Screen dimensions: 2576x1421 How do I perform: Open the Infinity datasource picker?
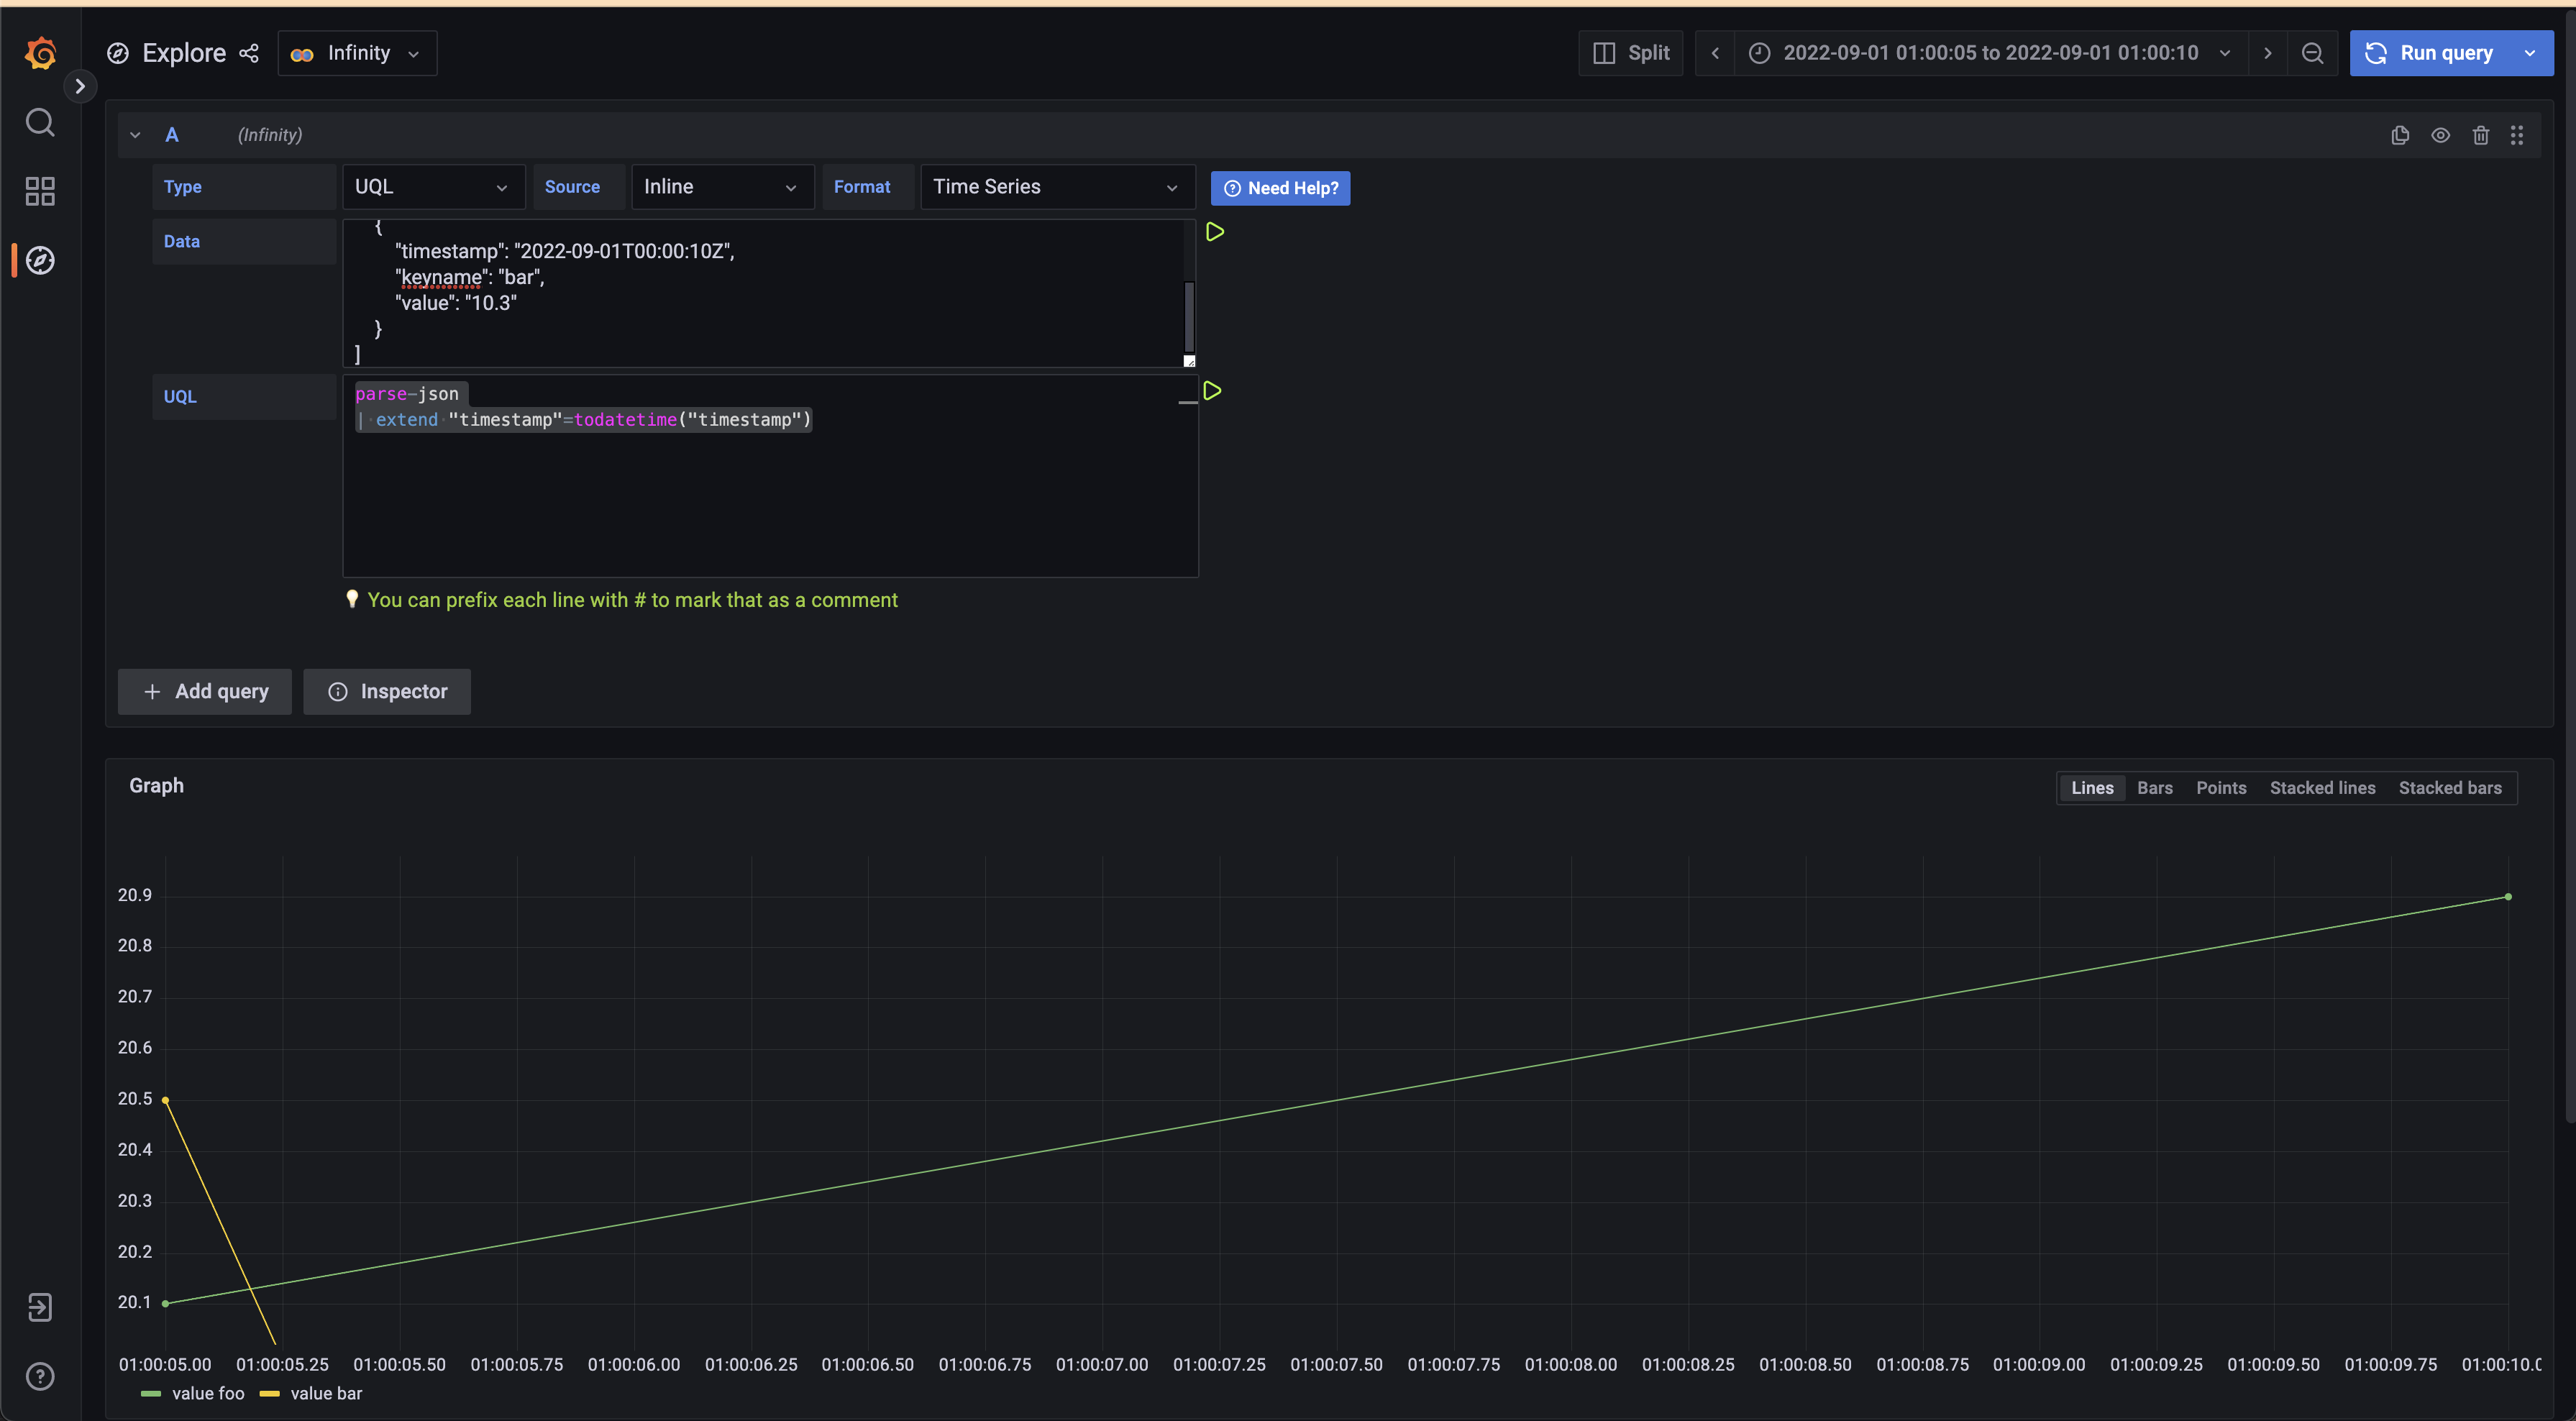coord(357,53)
